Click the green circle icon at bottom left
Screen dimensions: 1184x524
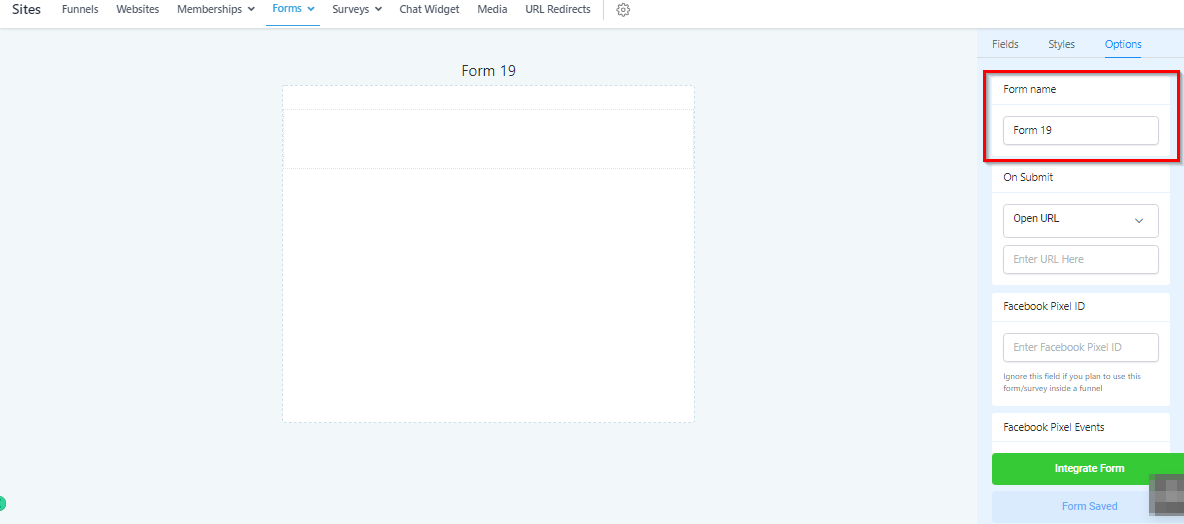click(3, 504)
